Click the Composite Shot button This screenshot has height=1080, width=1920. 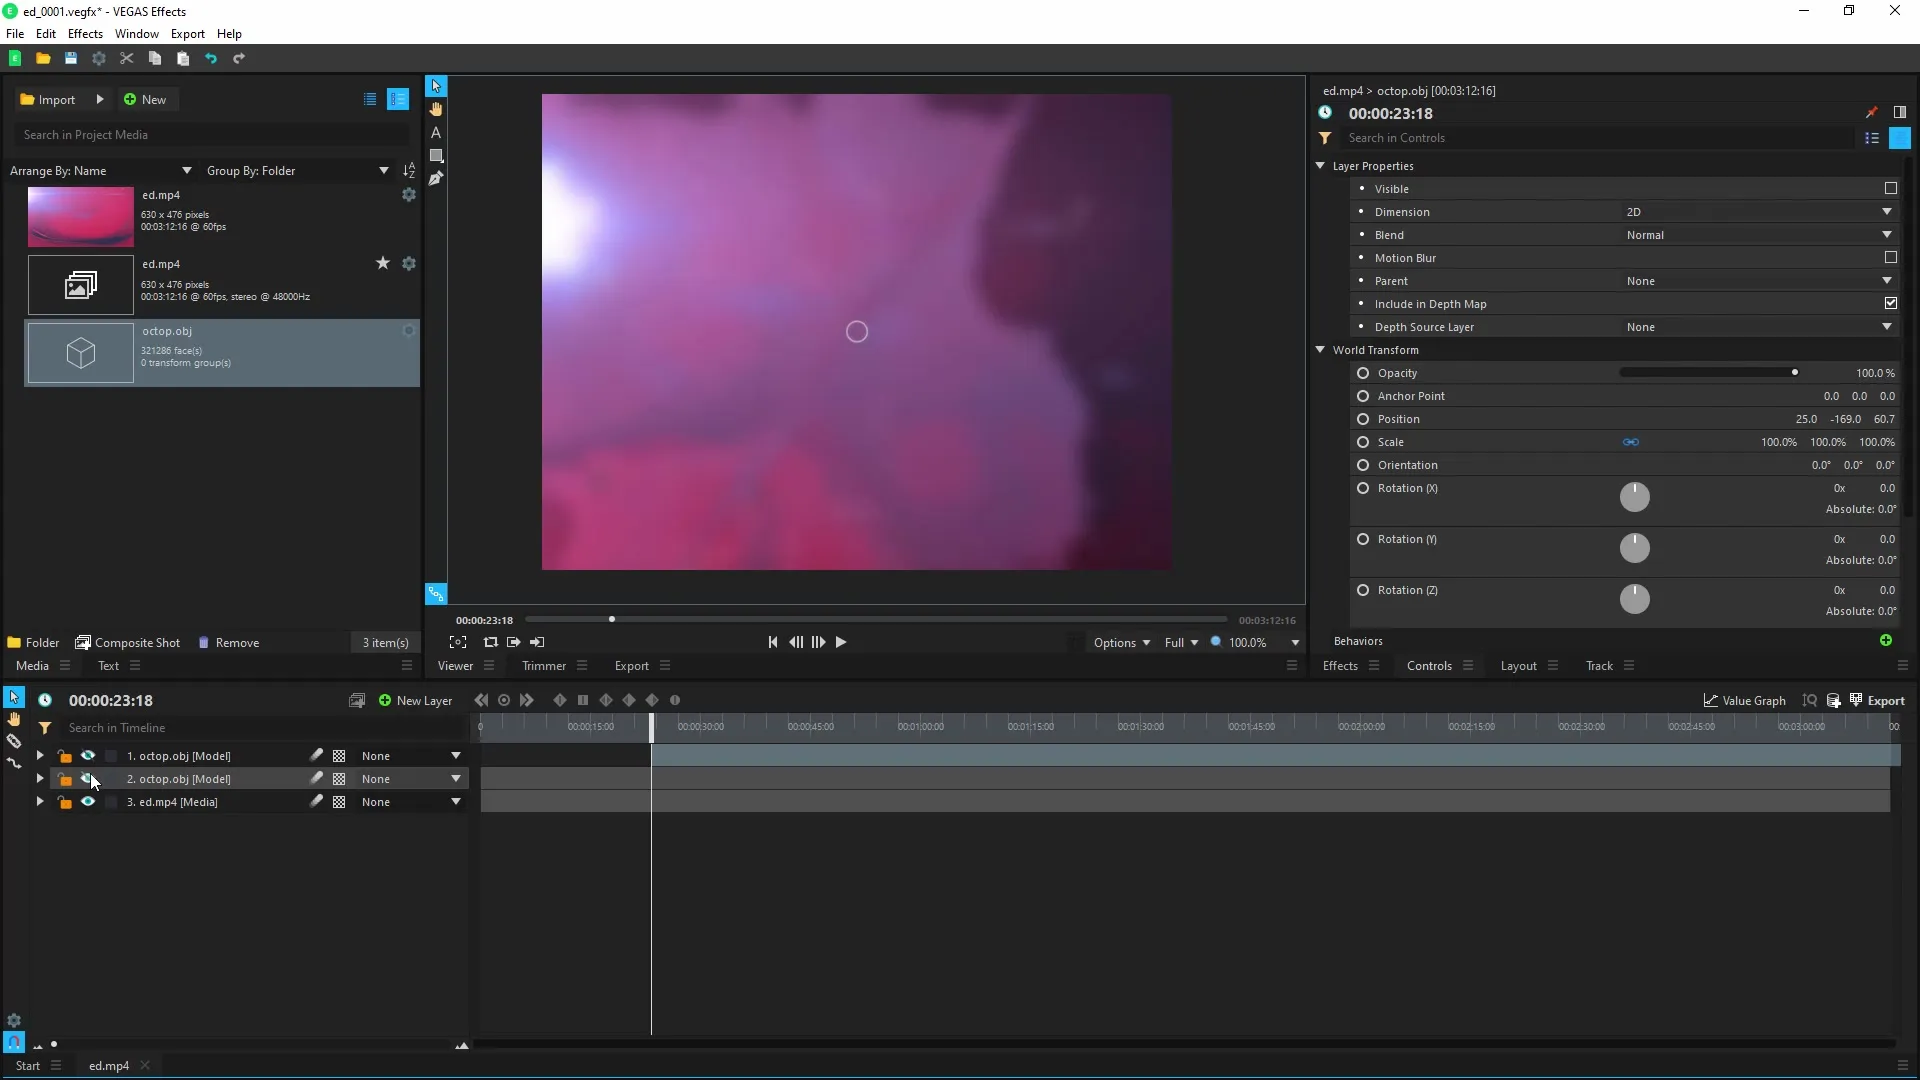pos(128,643)
